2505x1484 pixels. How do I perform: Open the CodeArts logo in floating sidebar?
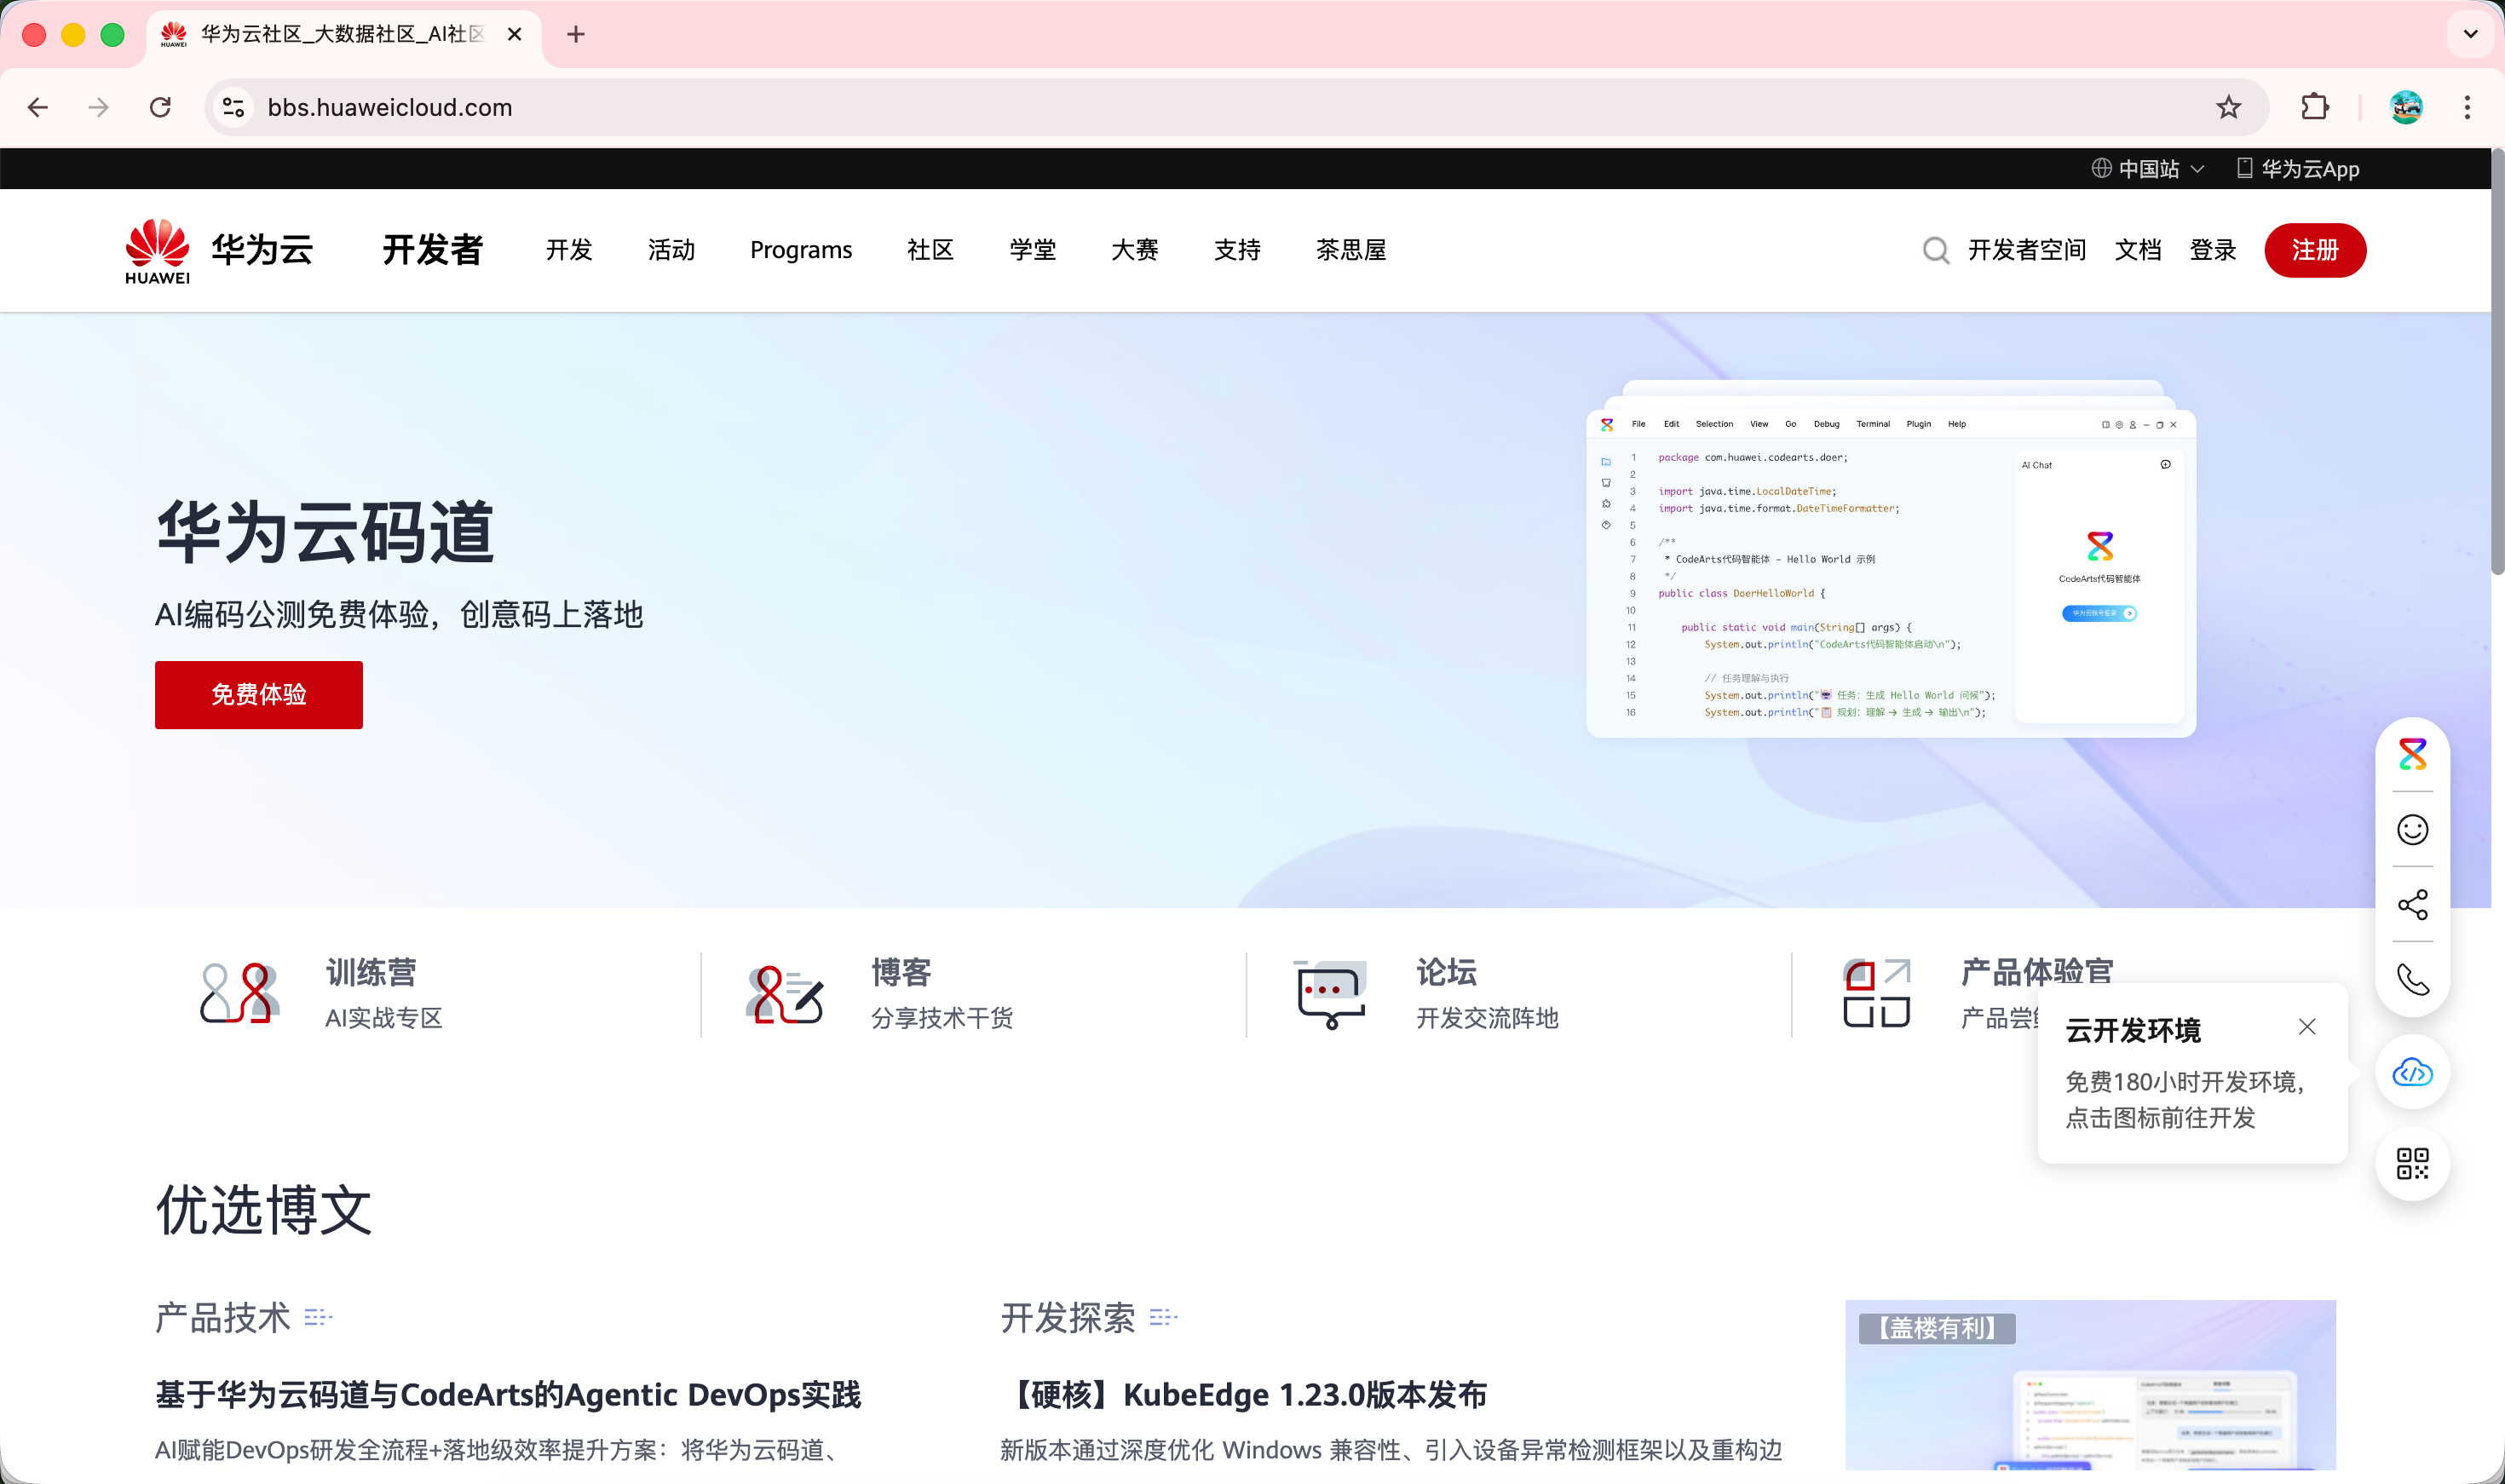tap(2412, 754)
